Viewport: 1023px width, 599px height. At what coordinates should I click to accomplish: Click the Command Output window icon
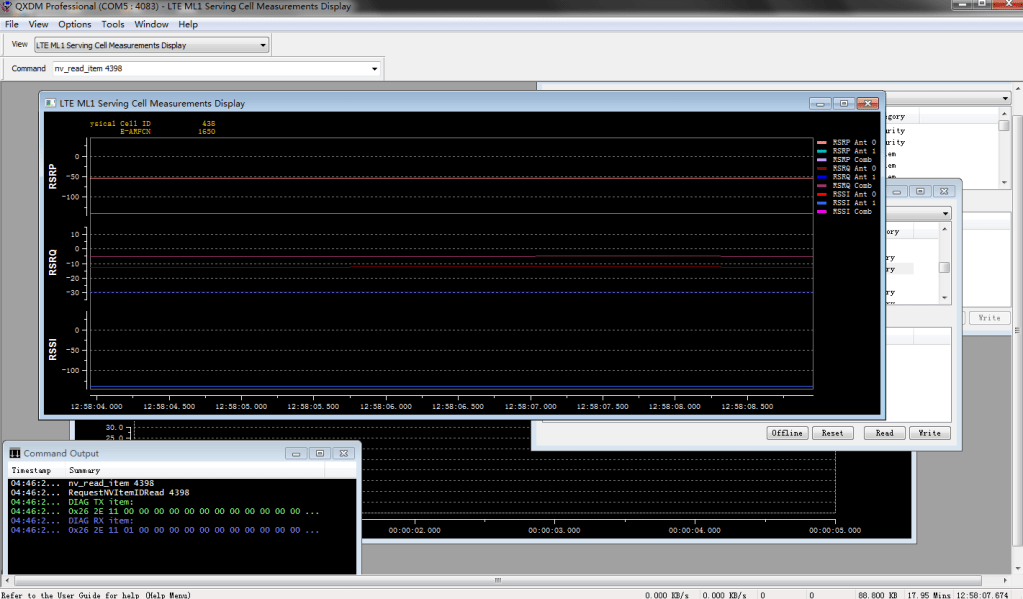(x=15, y=453)
